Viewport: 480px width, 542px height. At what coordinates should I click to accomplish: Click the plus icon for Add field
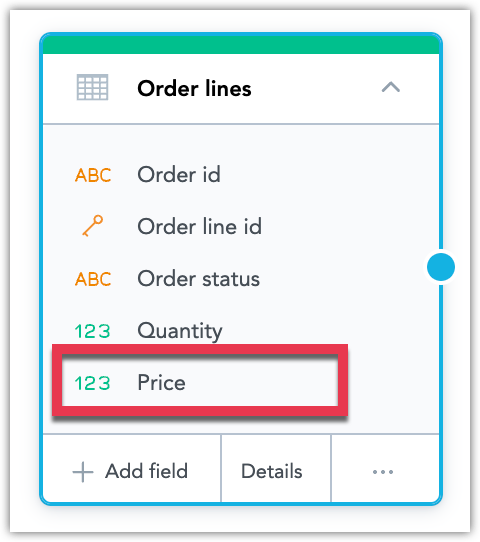click(83, 471)
